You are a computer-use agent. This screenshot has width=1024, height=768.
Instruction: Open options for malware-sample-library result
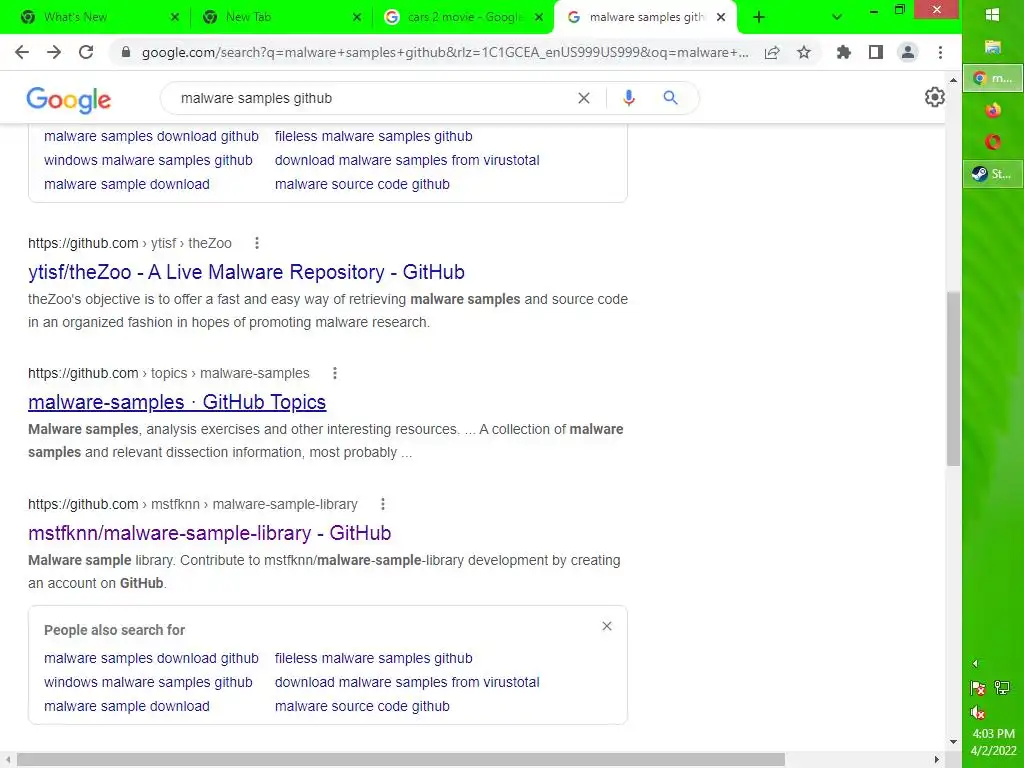[x=383, y=504]
